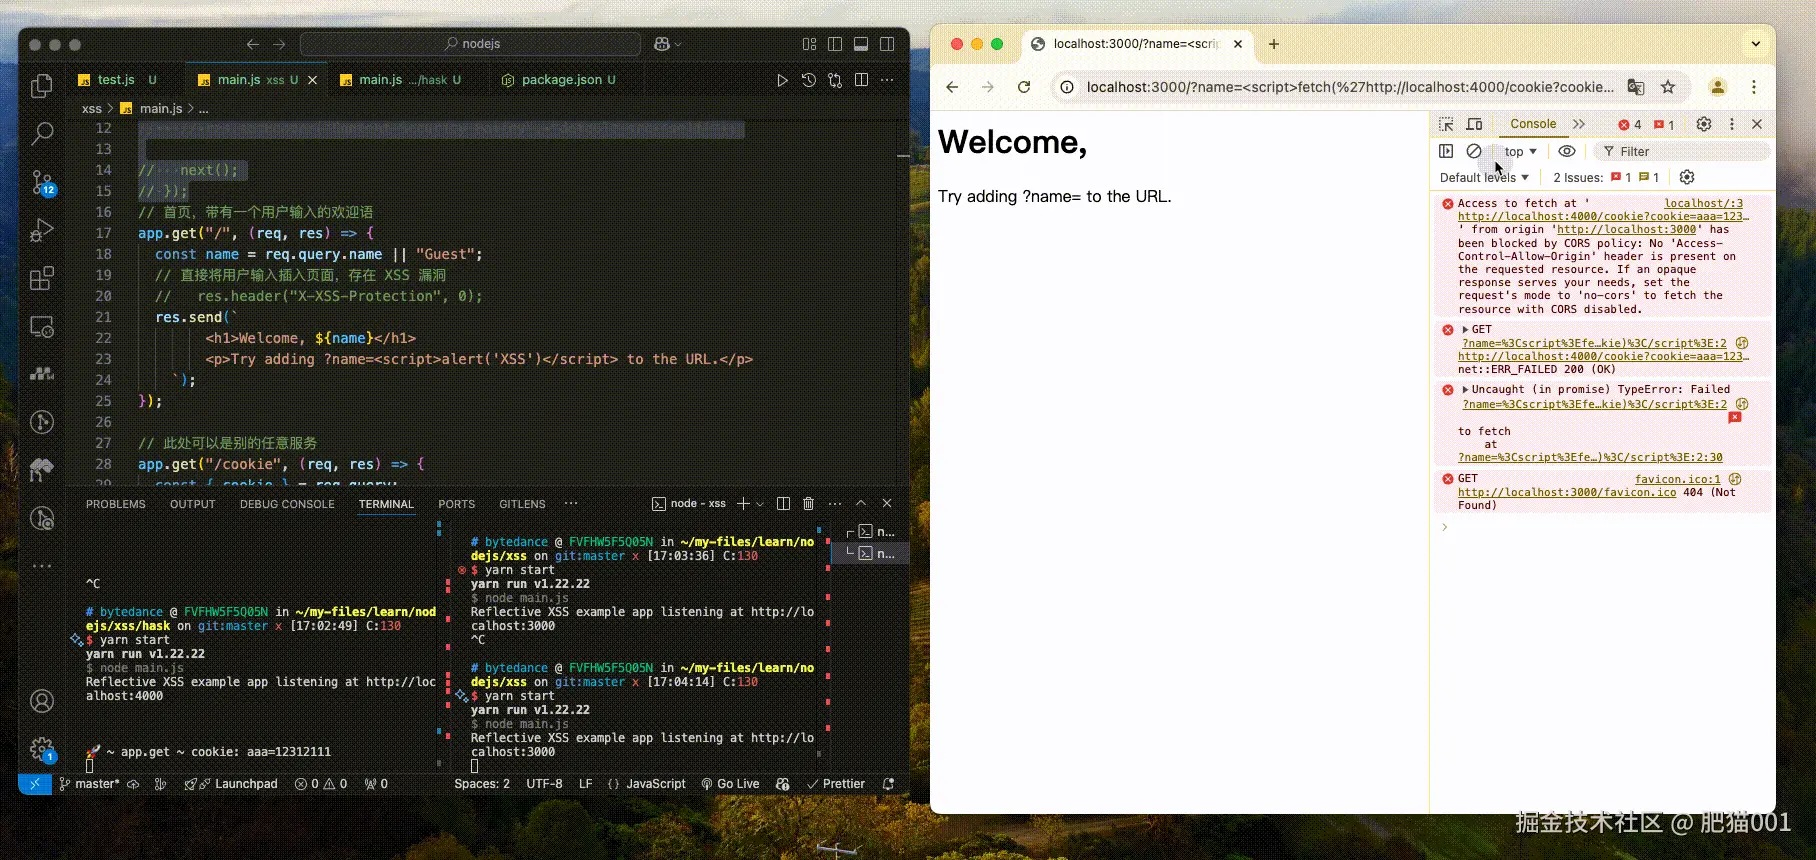This screenshot has height=860, width=1816.
Task: Click the 2 Issues counter in console
Action: pos(1606,177)
